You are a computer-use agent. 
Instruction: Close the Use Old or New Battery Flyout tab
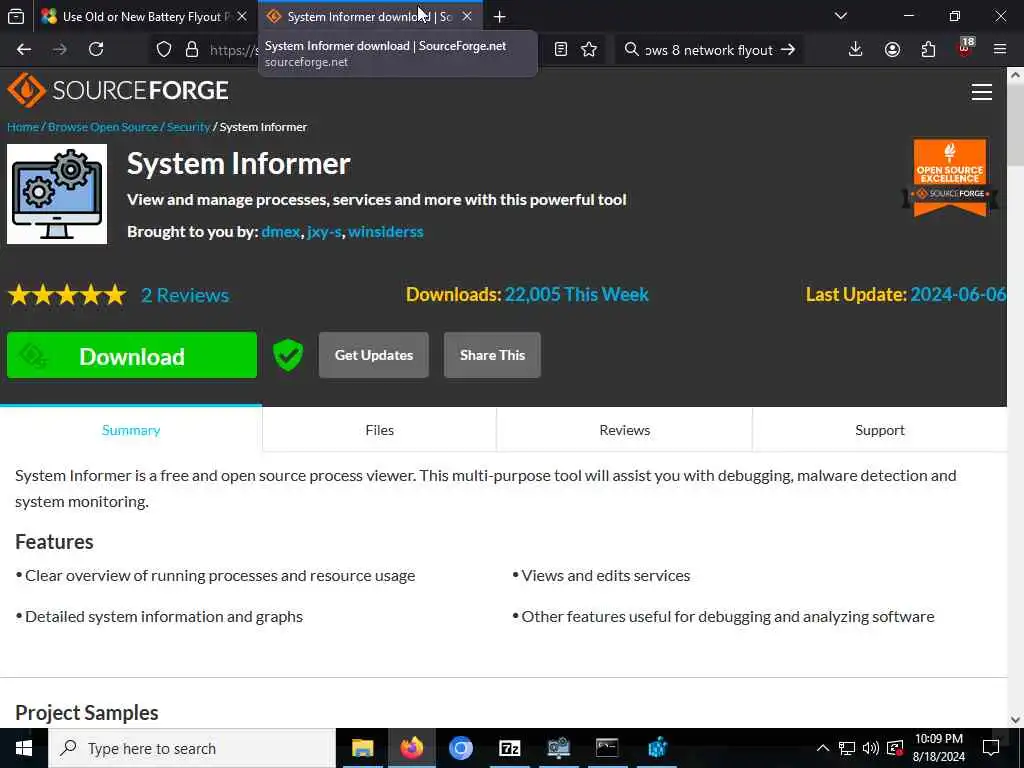pyautogui.click(x=242, y=17)
